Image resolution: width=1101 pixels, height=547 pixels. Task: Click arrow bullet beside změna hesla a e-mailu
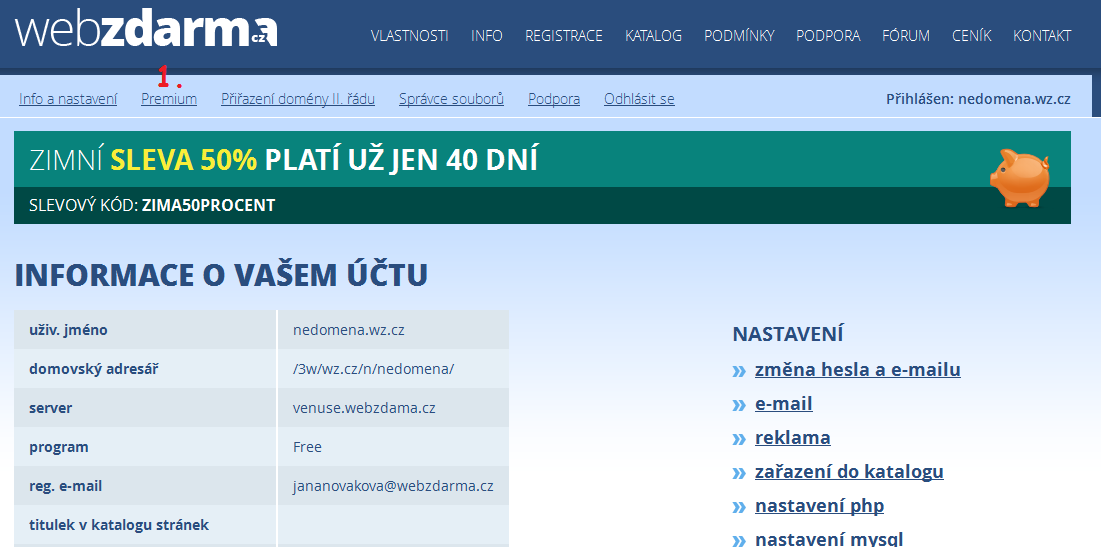tap(739, 371)
